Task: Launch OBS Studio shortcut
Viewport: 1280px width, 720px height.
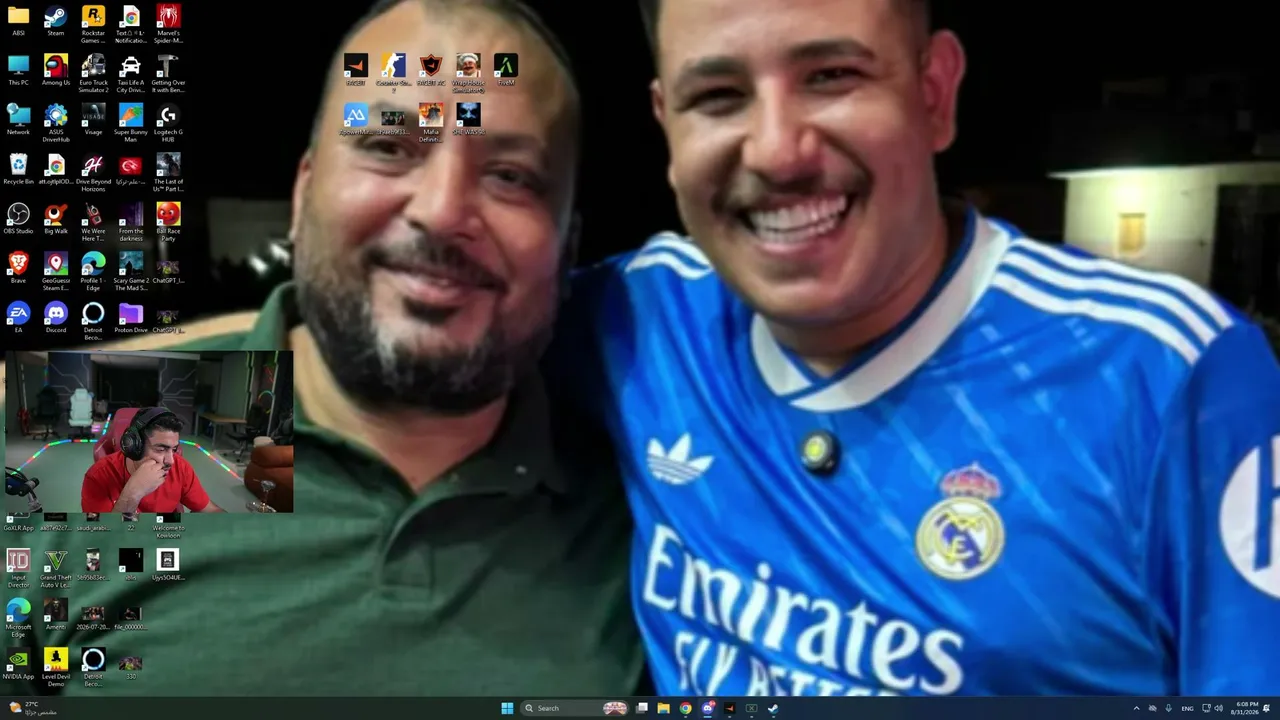Action: (18, 219)
